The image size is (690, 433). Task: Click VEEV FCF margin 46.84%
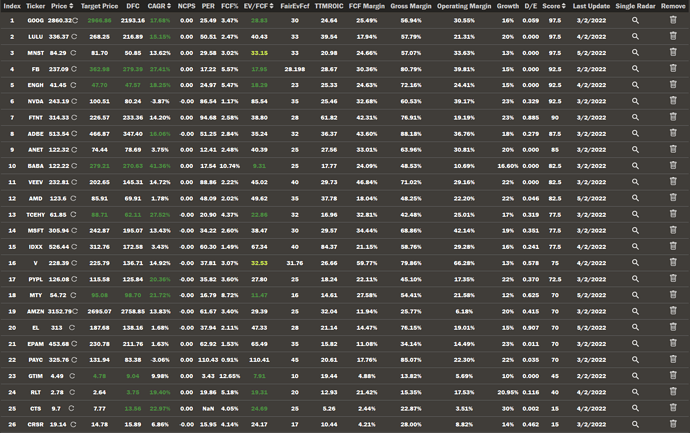tap(367, 182)
